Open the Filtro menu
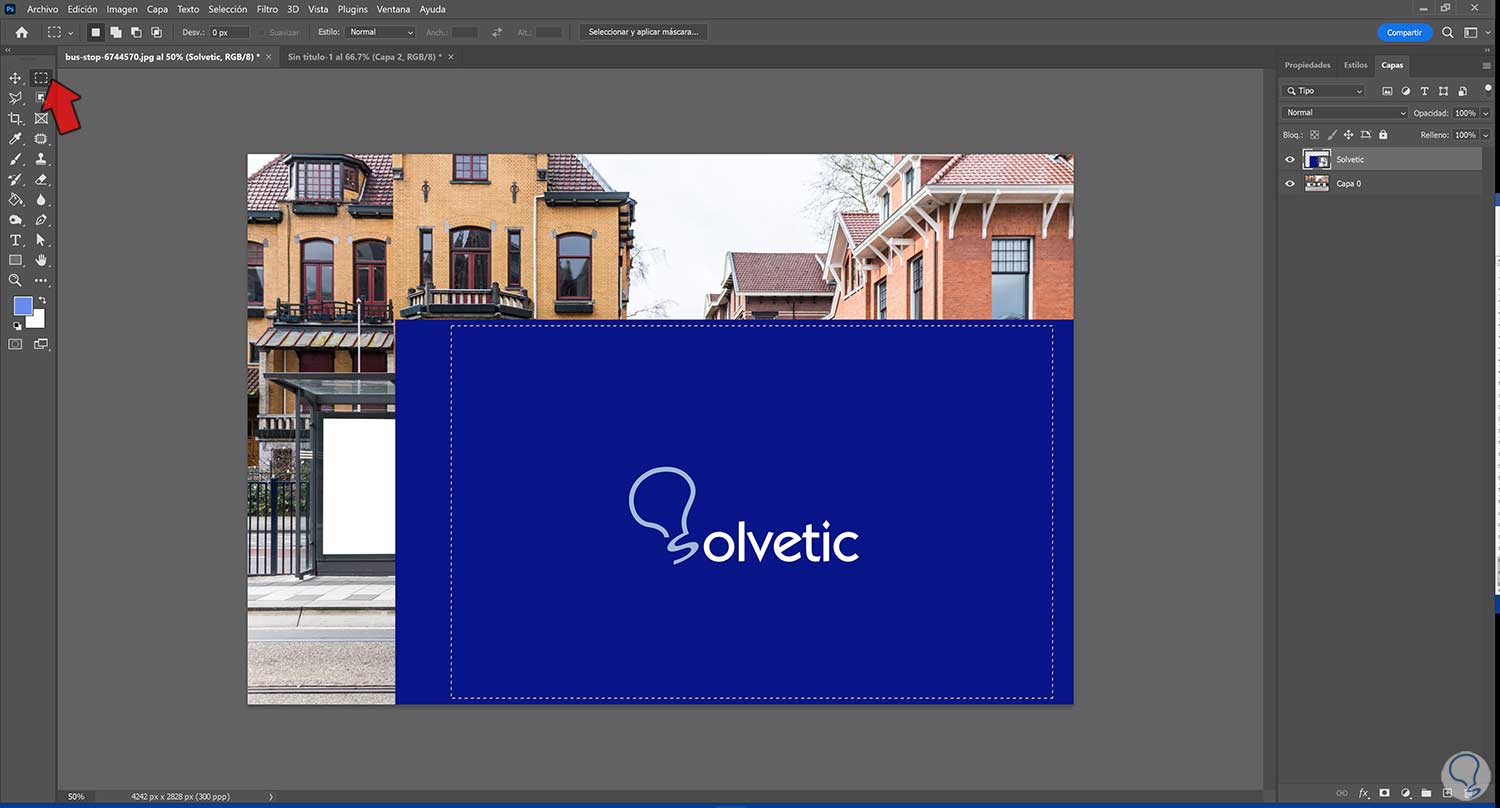 pos(267,9)
